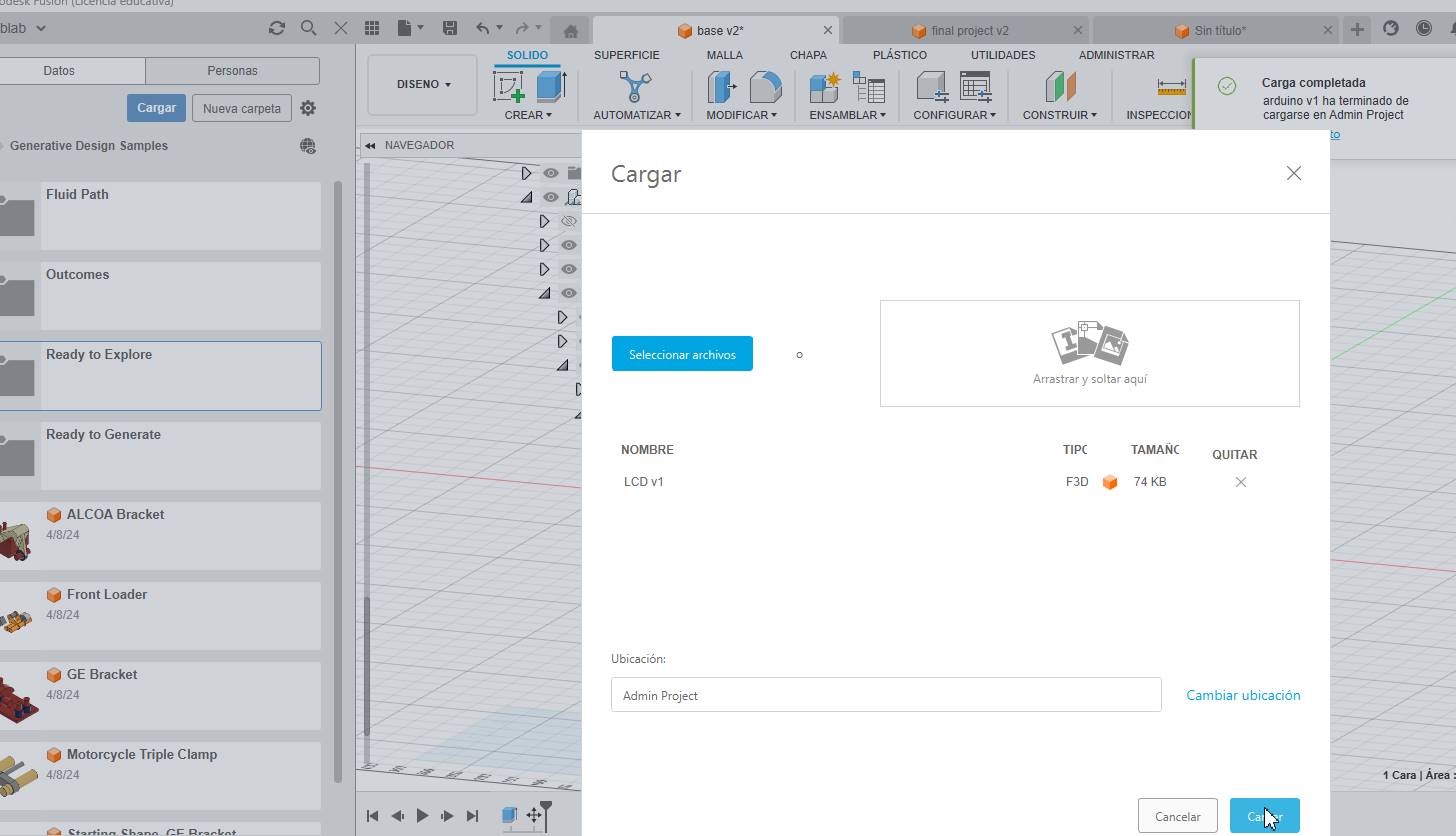Open the MODIFICAR dropdown menu
The height and width of the screenshot is (836, 1456).
741,115
